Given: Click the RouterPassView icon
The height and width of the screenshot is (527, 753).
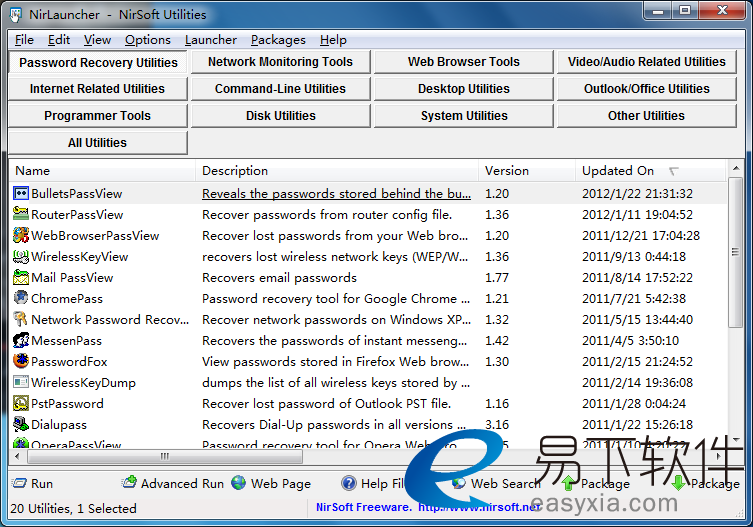Looking at the screenshot, I should tap(21, 214).
